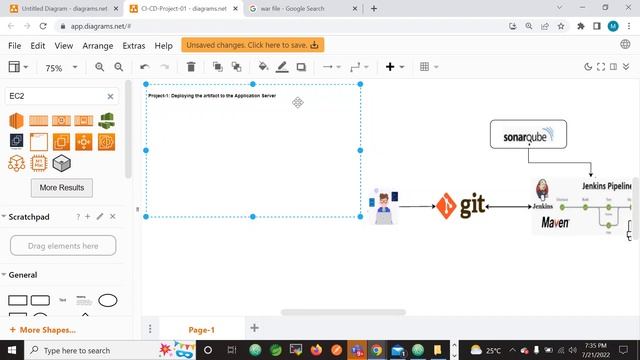
Task: Open the Help menu
Action: pyautogui.click(x=163, y=46)
